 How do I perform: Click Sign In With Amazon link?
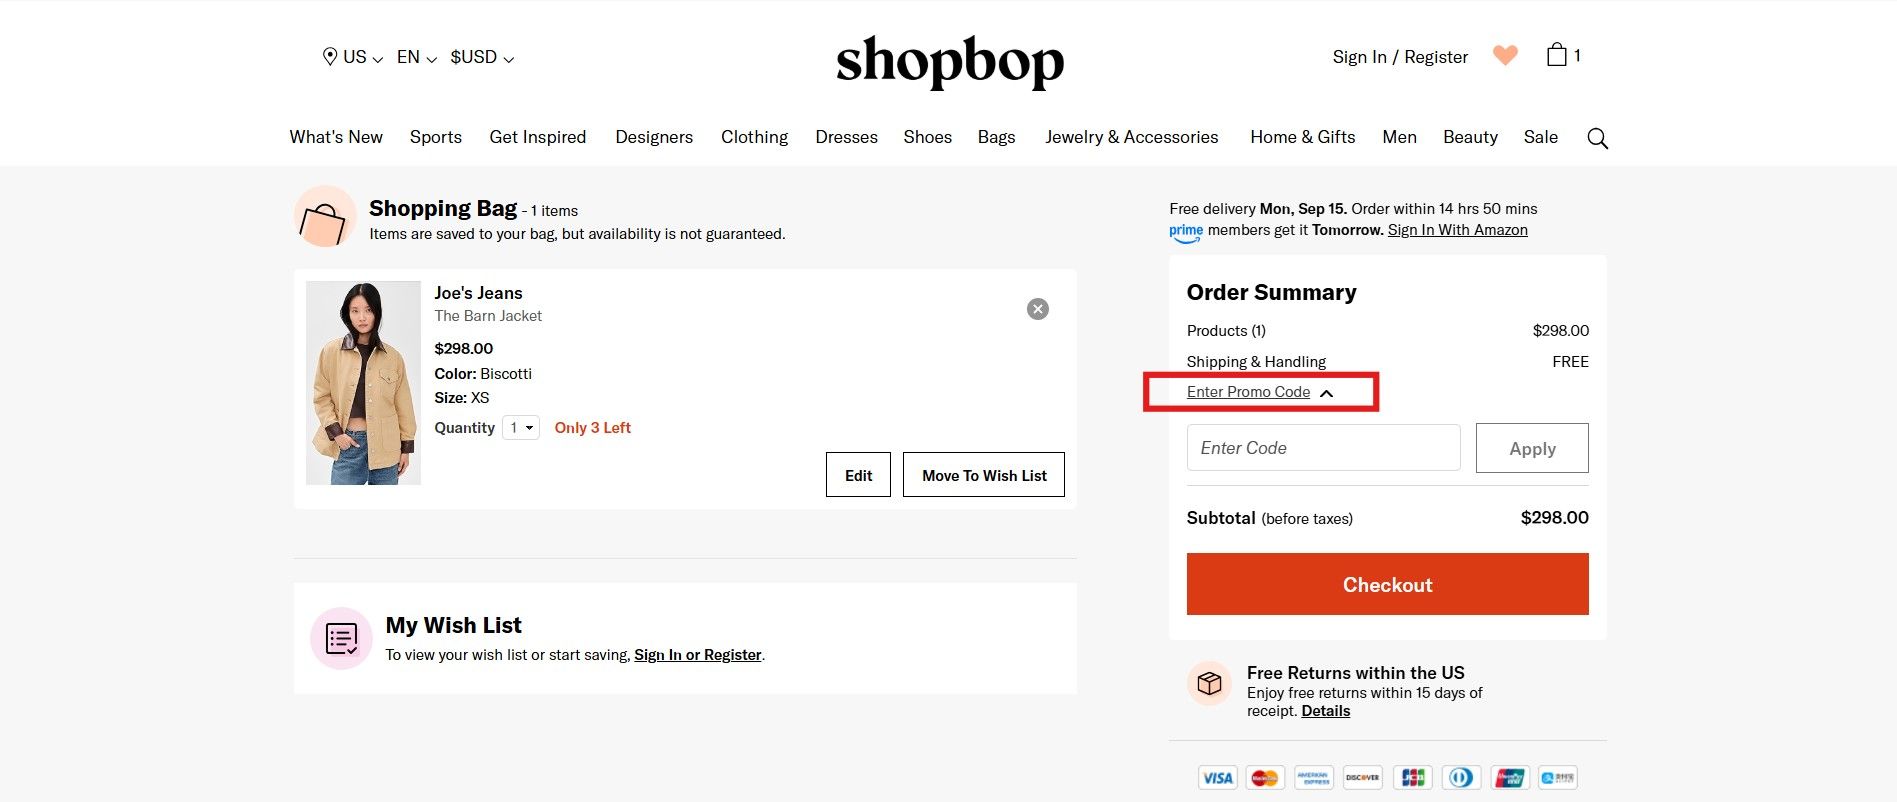1457,230
